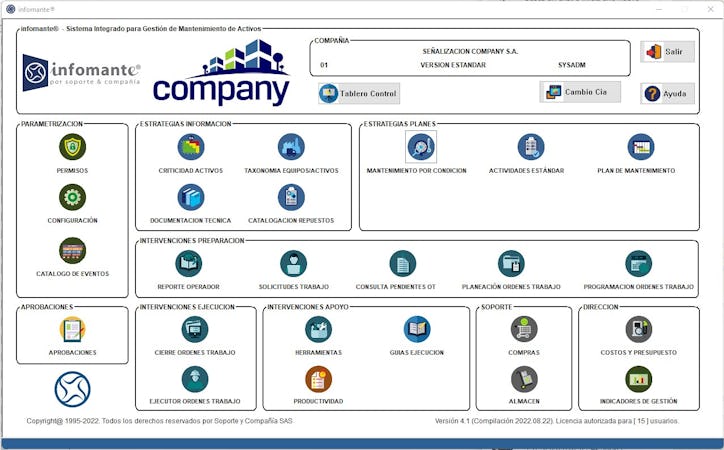The width and height of the screenshot is (724, 450).
Task: Open the Catalogo de Eventos icon
Action: click(x=72, y=251)
